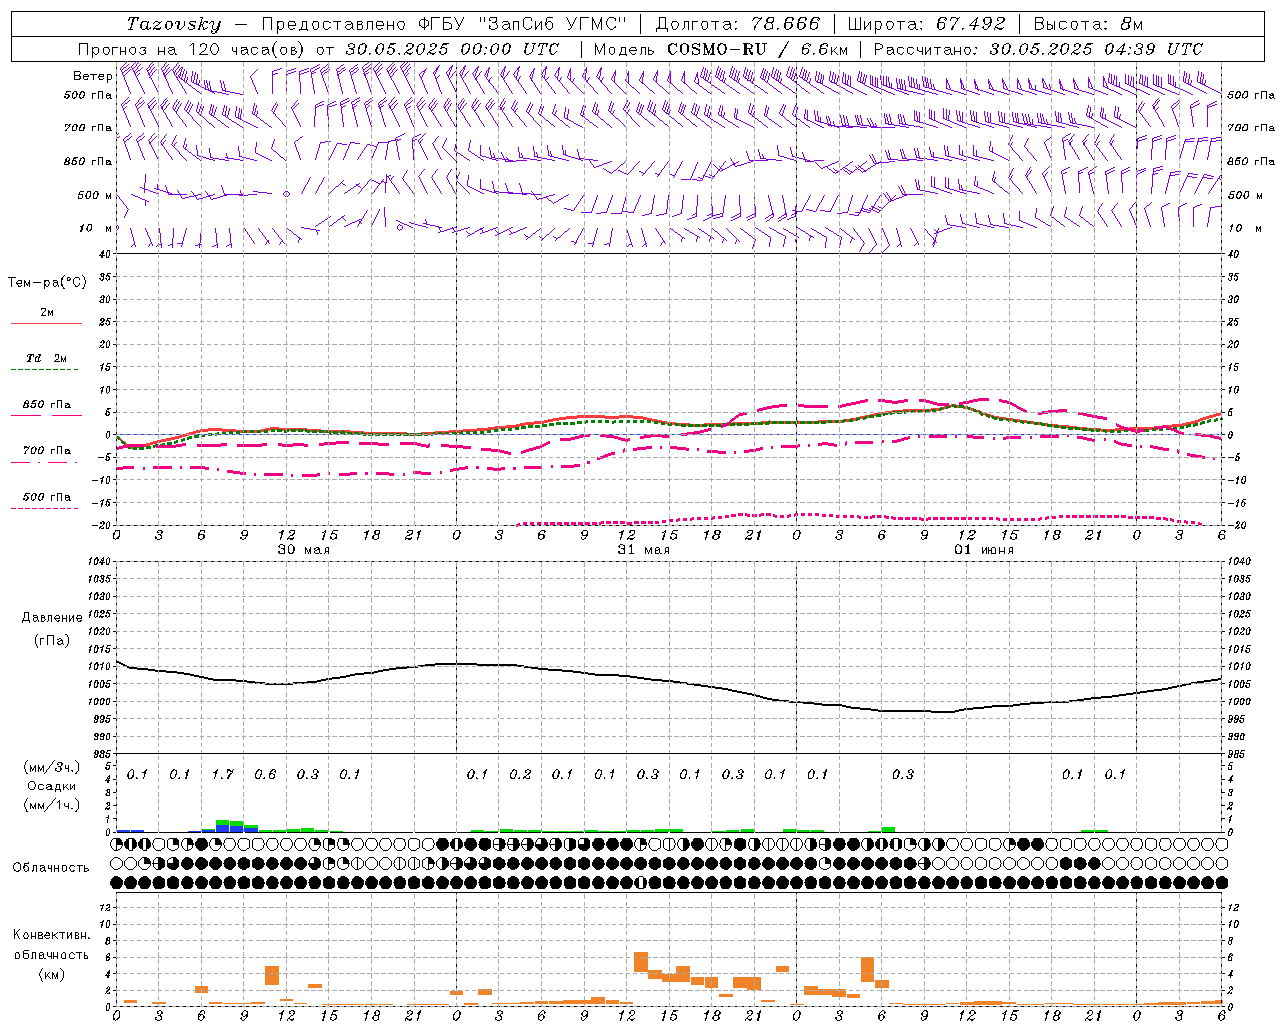Select the 'Прогноз на 120 часа(ов)' forecast text

pyautogui.click(x=193, y=49)
